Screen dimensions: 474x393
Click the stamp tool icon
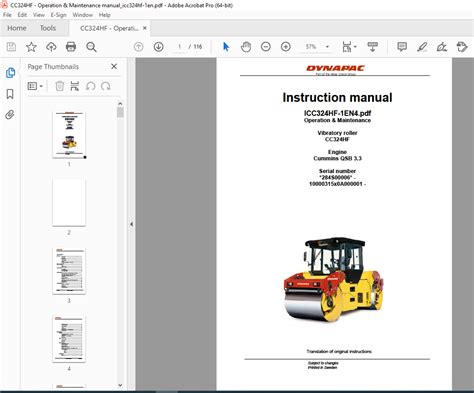pos(462,47)
